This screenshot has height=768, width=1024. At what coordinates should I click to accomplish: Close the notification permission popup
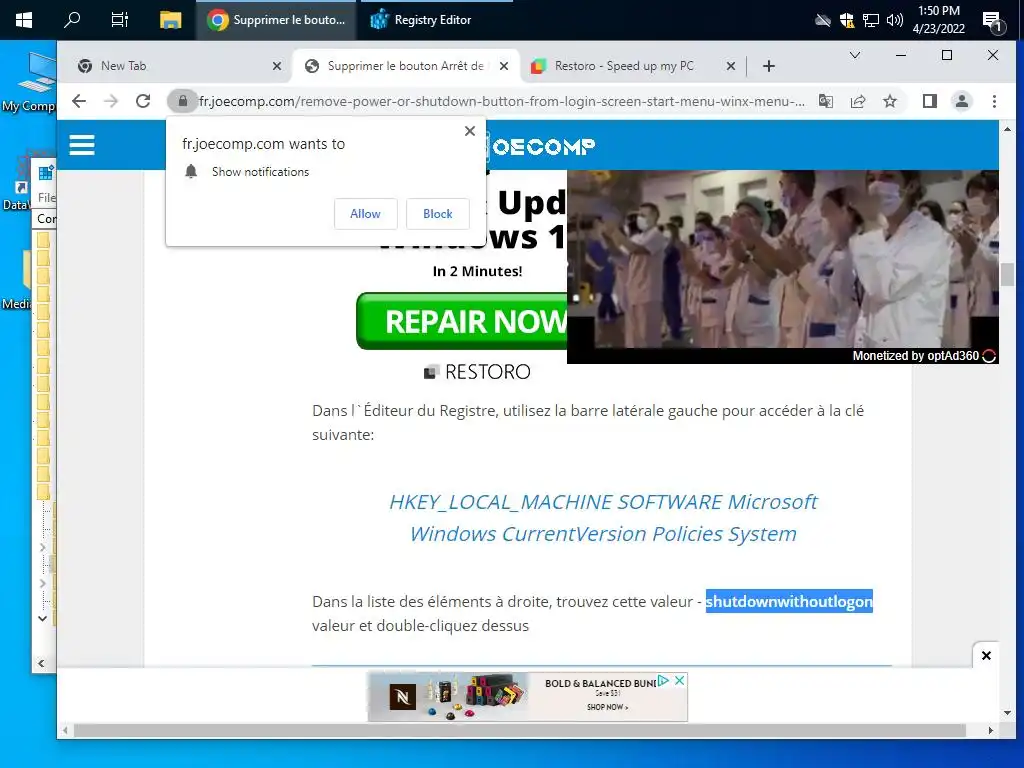tap(470, 131)
